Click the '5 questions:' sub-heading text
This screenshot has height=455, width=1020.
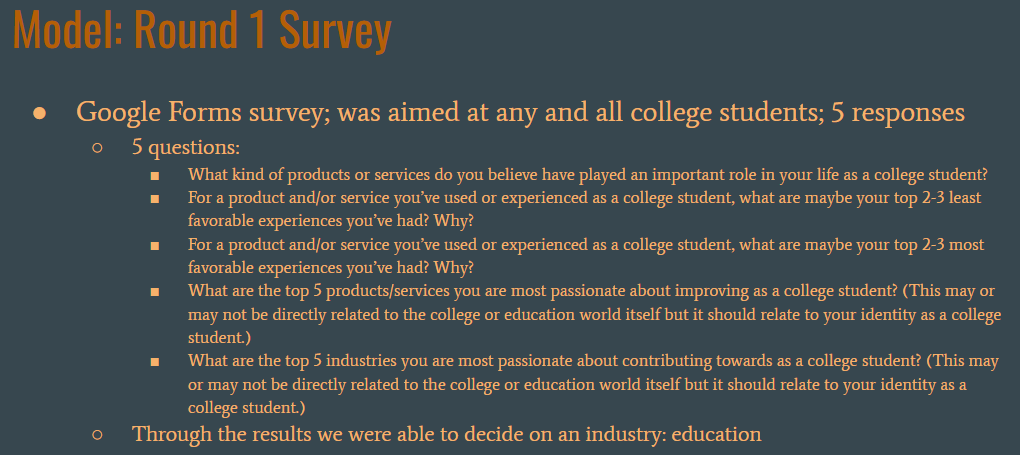coord(186,148)
